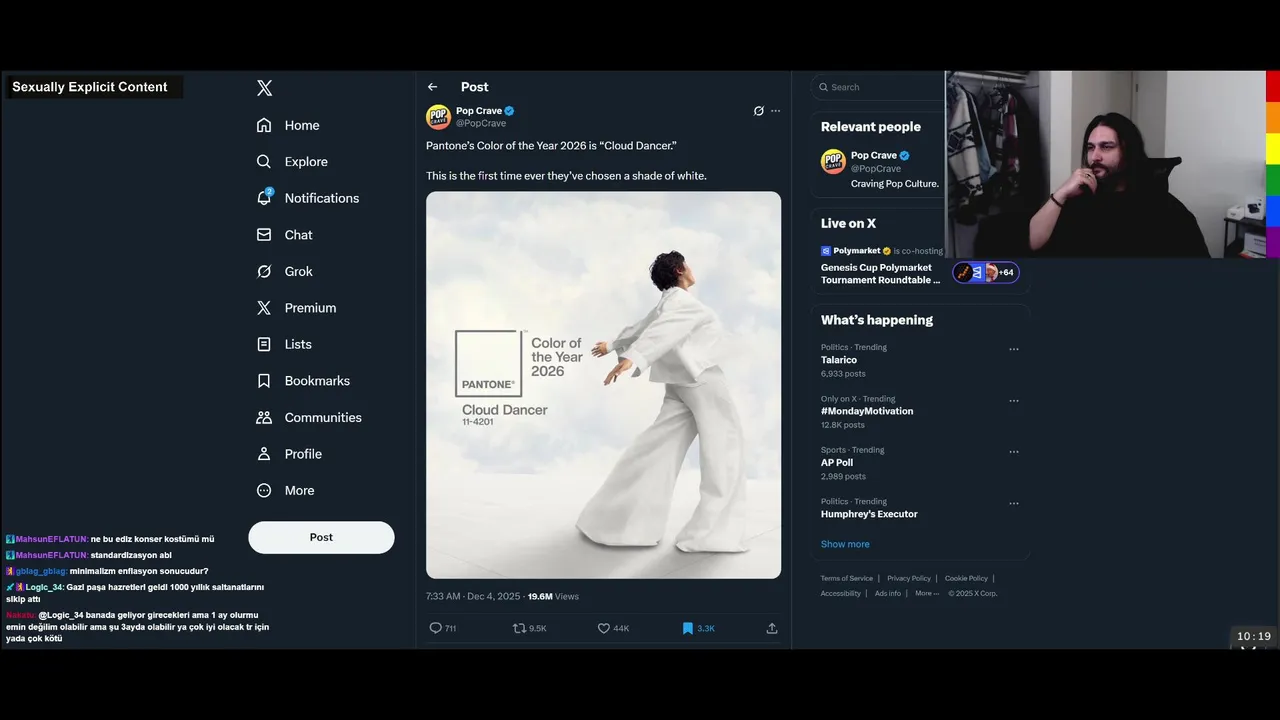Click Chat label in navigation
Image resolution: width=1280 pixels, height=720 pixels.
[x=299, y=234]
